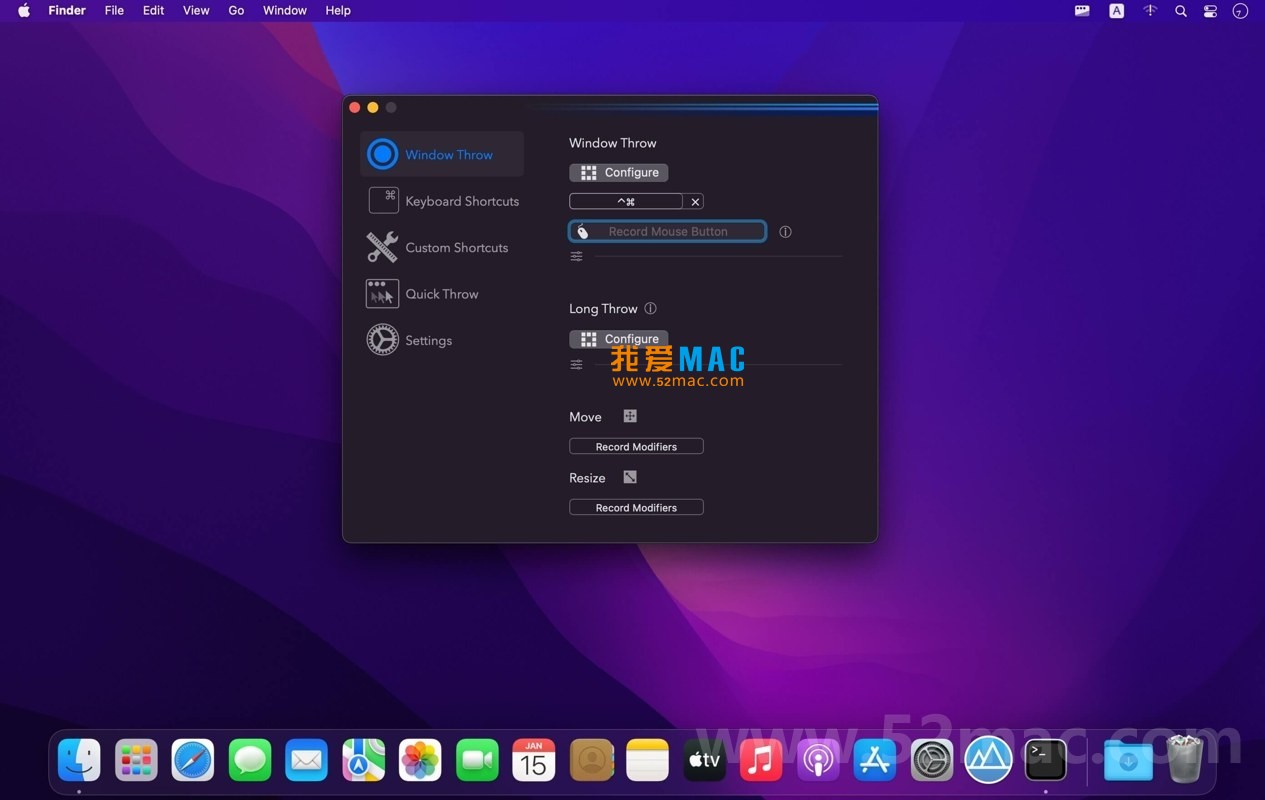Open the Window menu in menu bar
The height and width of the screenshot is (800, 1265).
coord(285,10)
